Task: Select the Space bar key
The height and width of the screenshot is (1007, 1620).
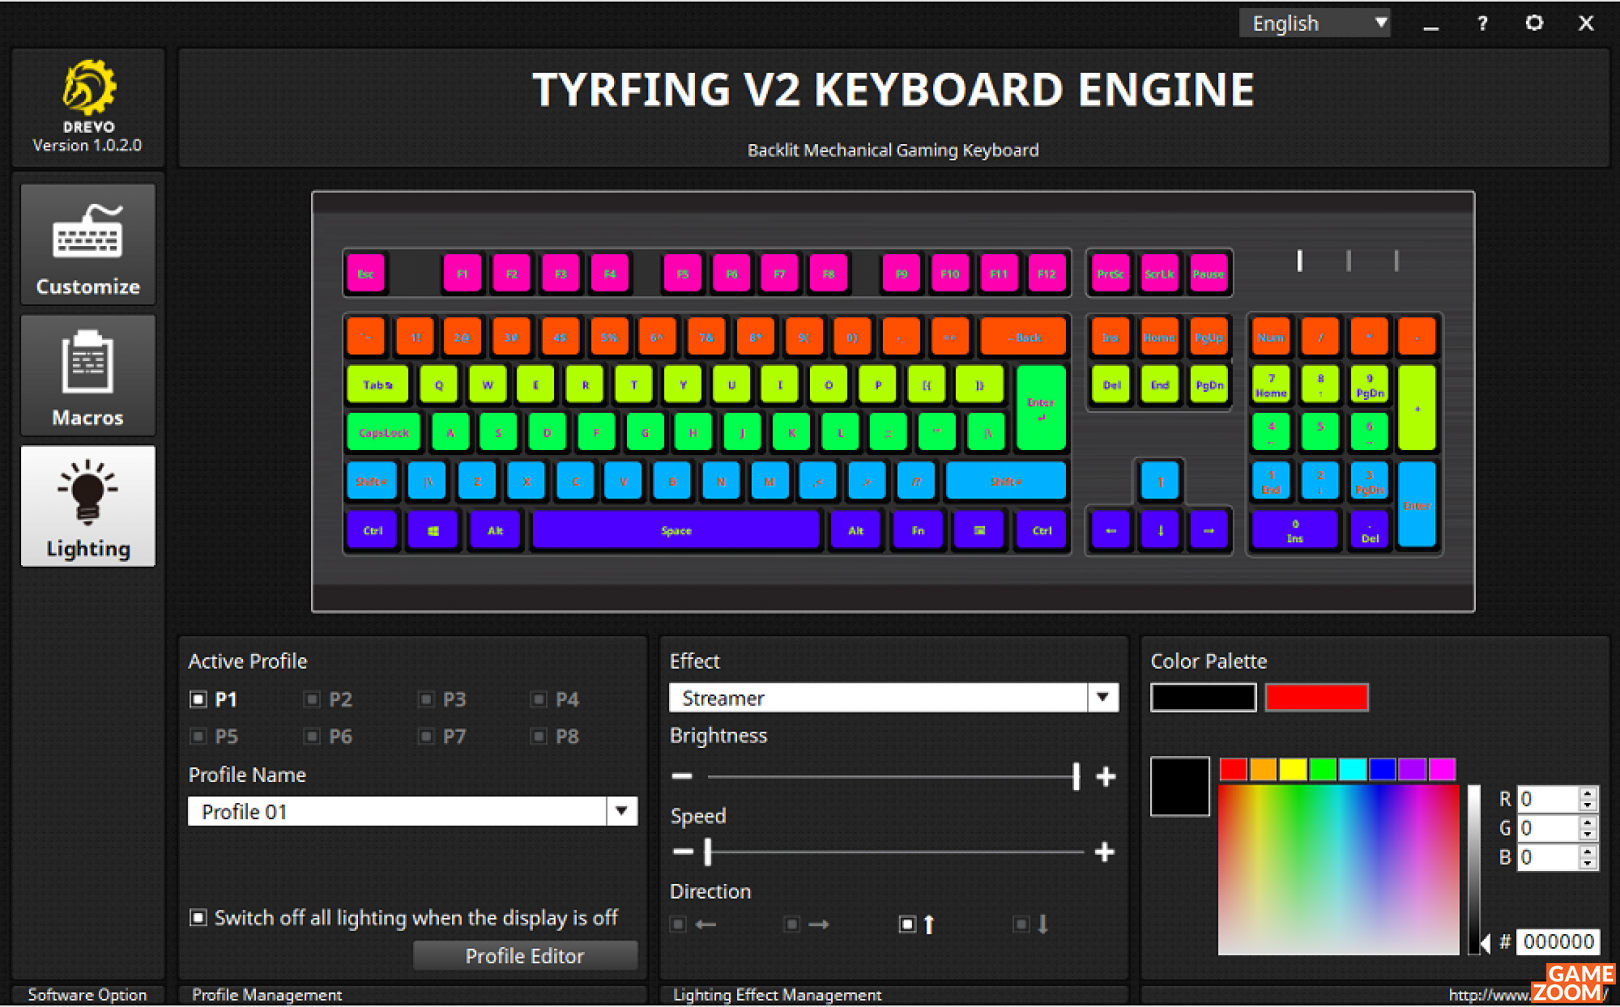Action: pos(676,530)
